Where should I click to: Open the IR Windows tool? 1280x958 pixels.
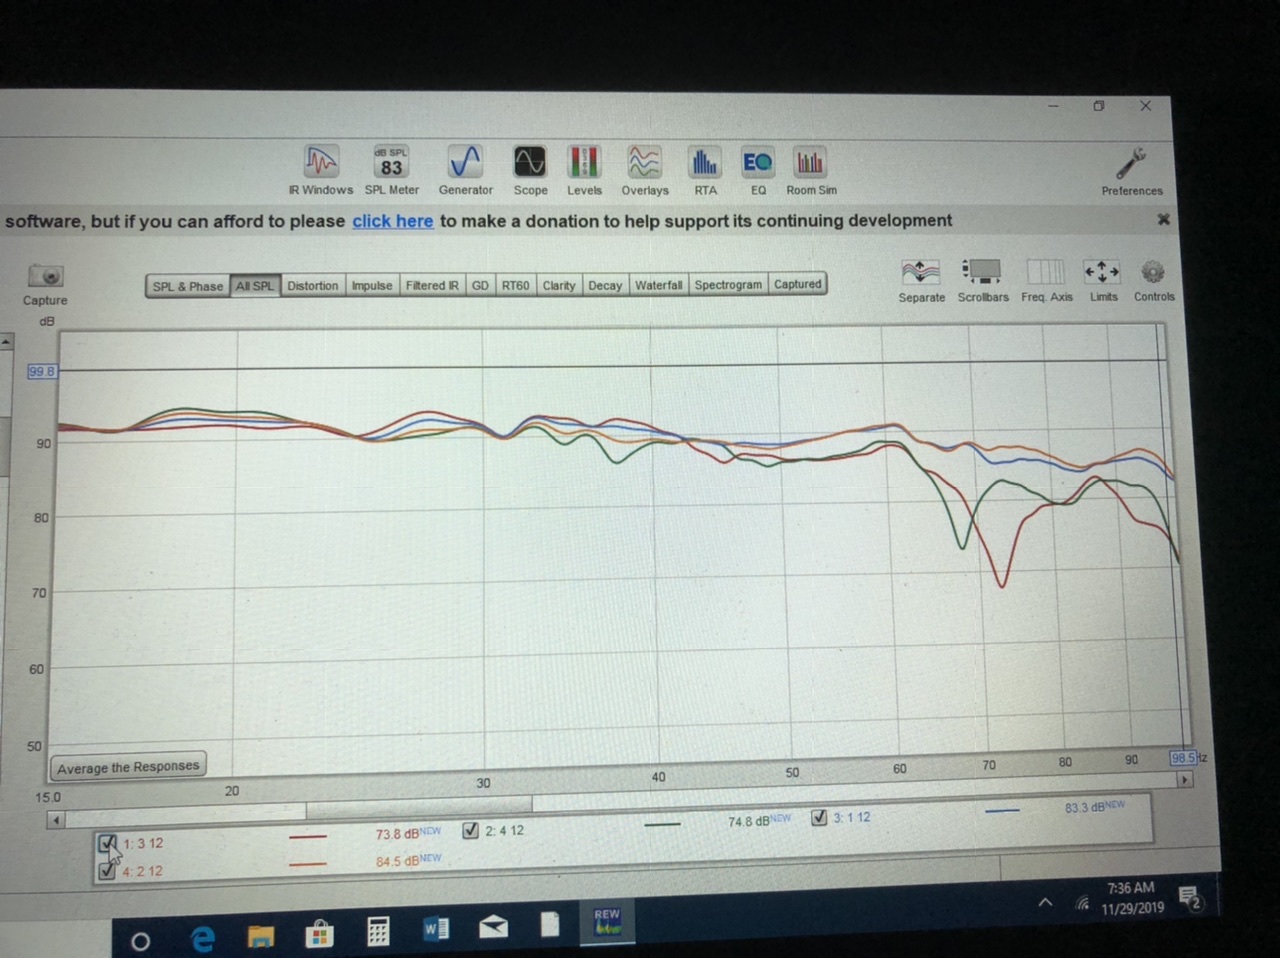click(321, 163)
